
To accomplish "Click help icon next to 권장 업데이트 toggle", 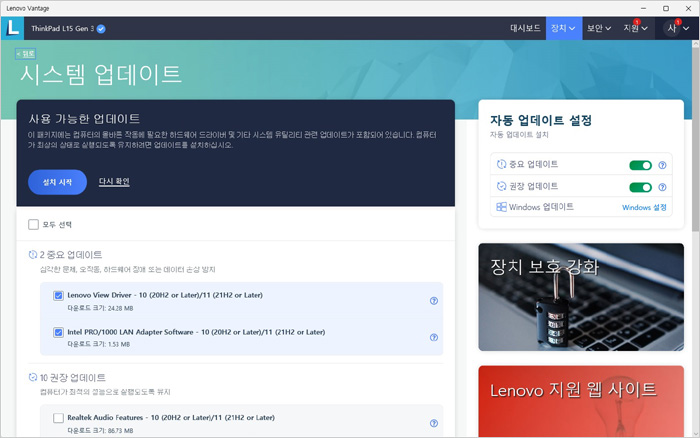I will 662,186.
